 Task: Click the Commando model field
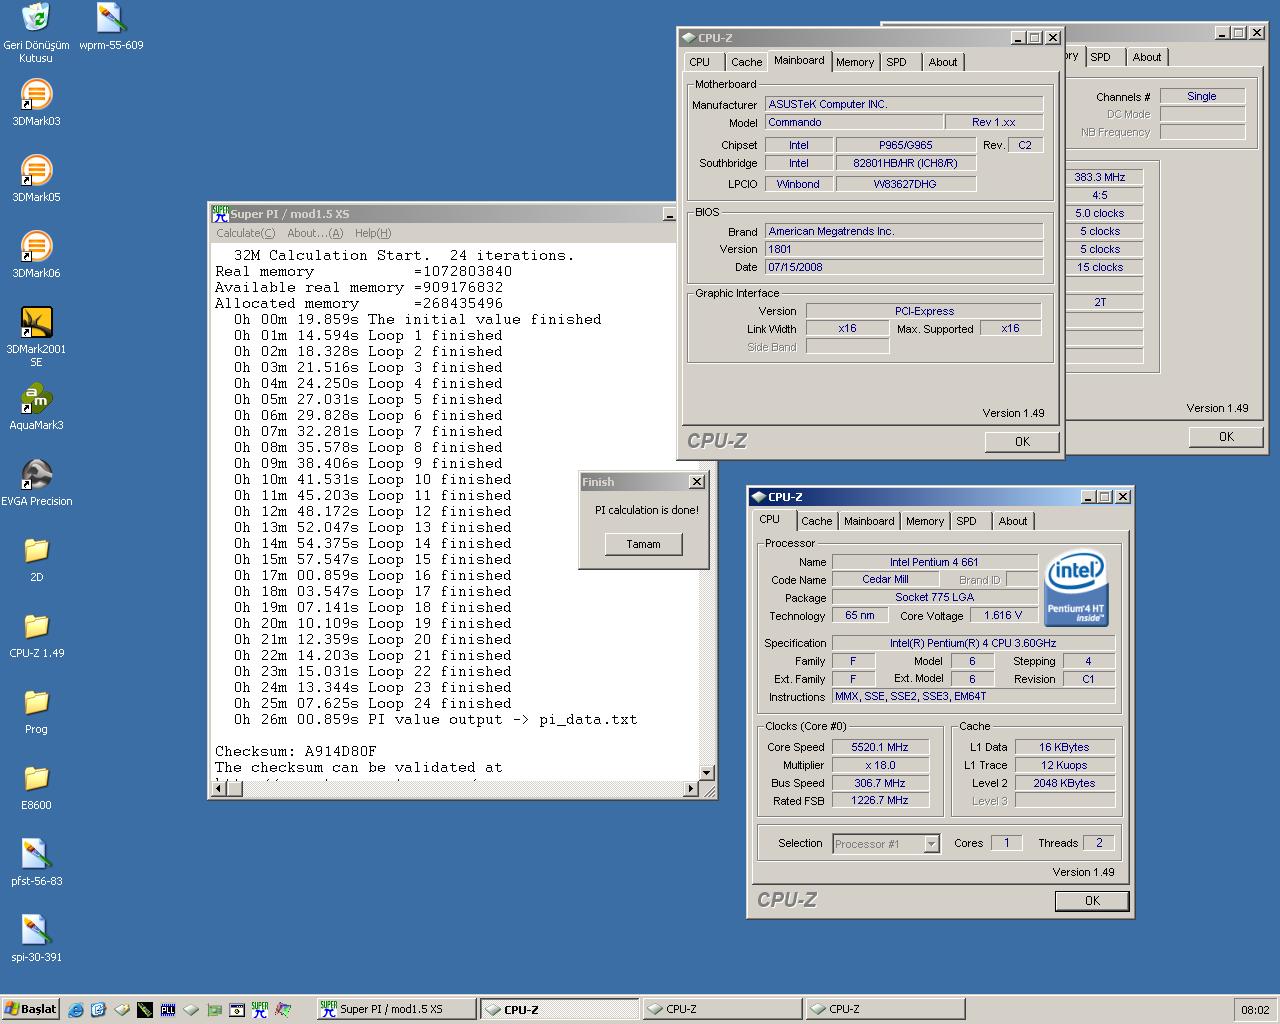click(854, 122)
